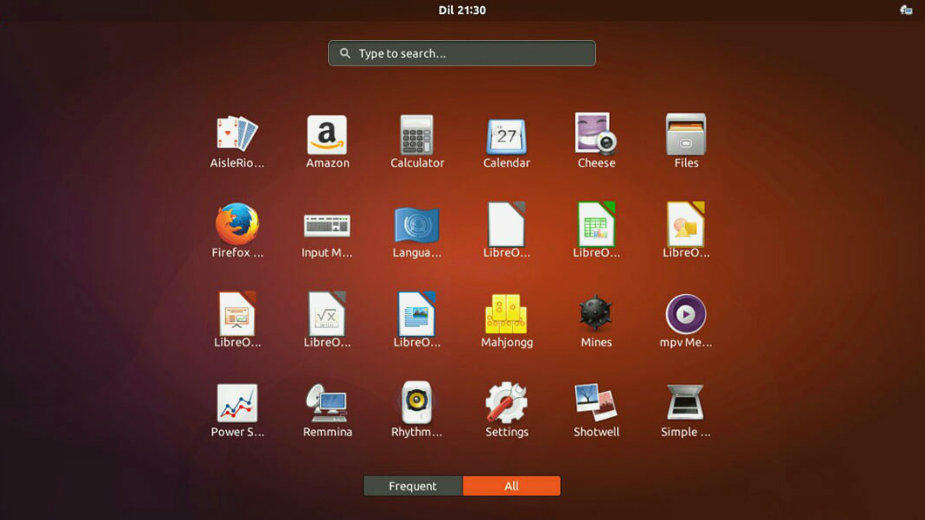Open the top bar clock showing 21:30

[x=462, y=10]
